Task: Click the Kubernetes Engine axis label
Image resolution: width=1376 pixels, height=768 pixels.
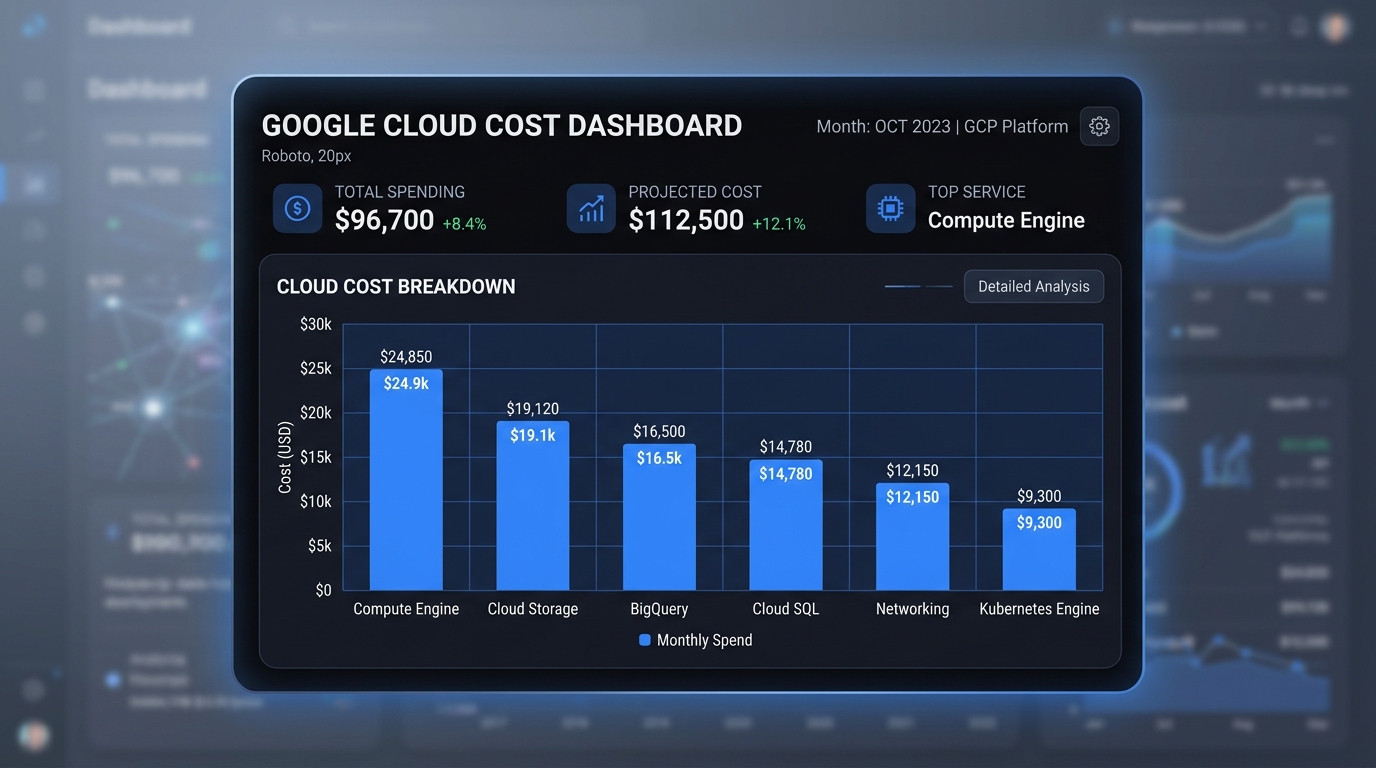Action: [1039, 609]
